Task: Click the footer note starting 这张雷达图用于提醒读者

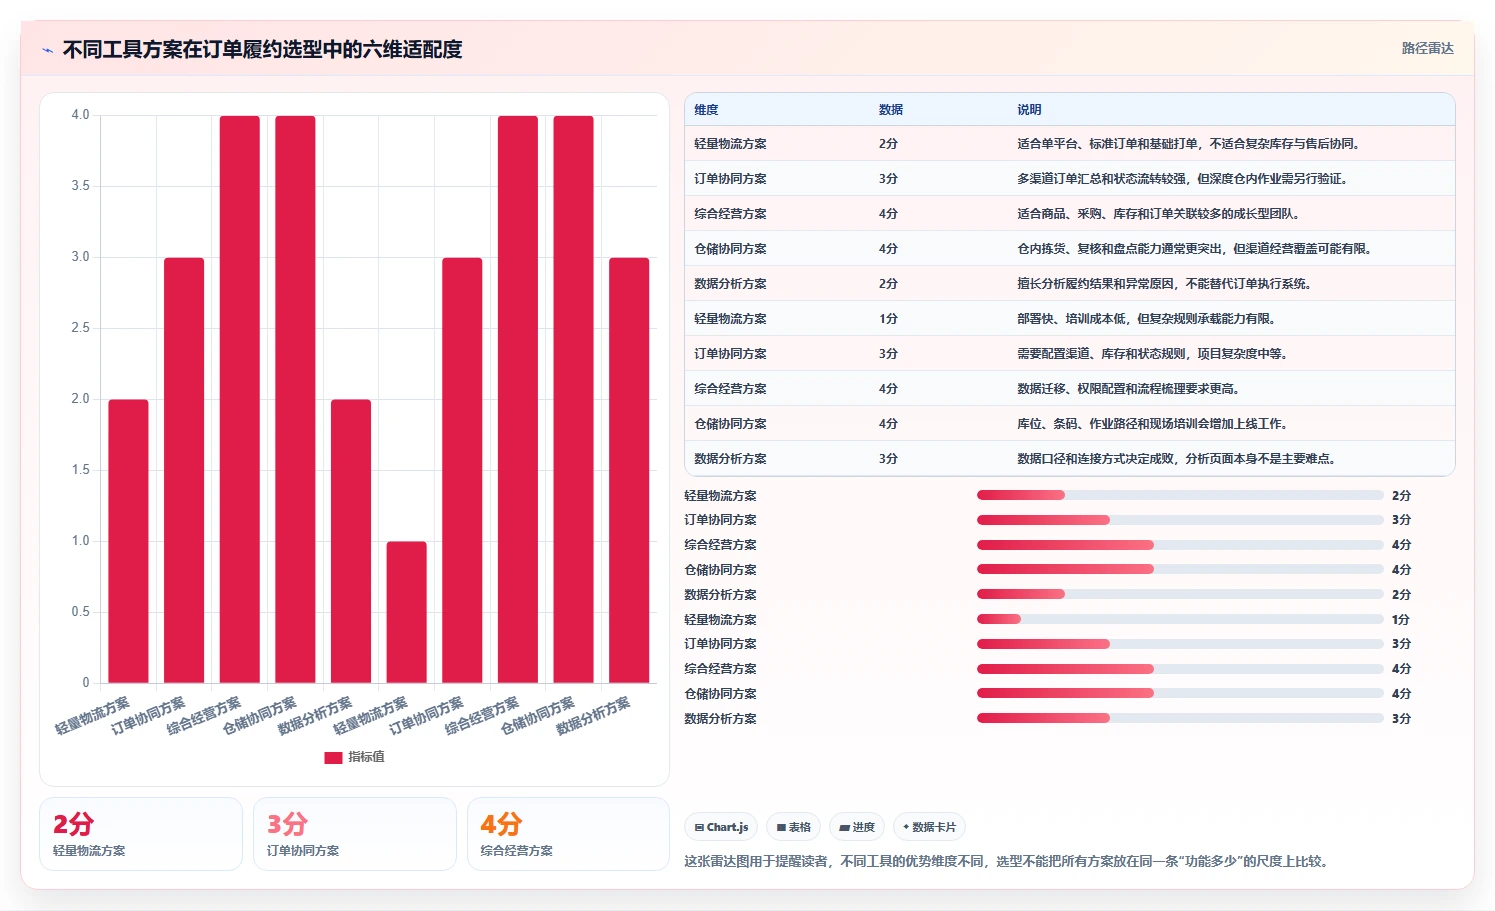Action: coord(1008,861)
